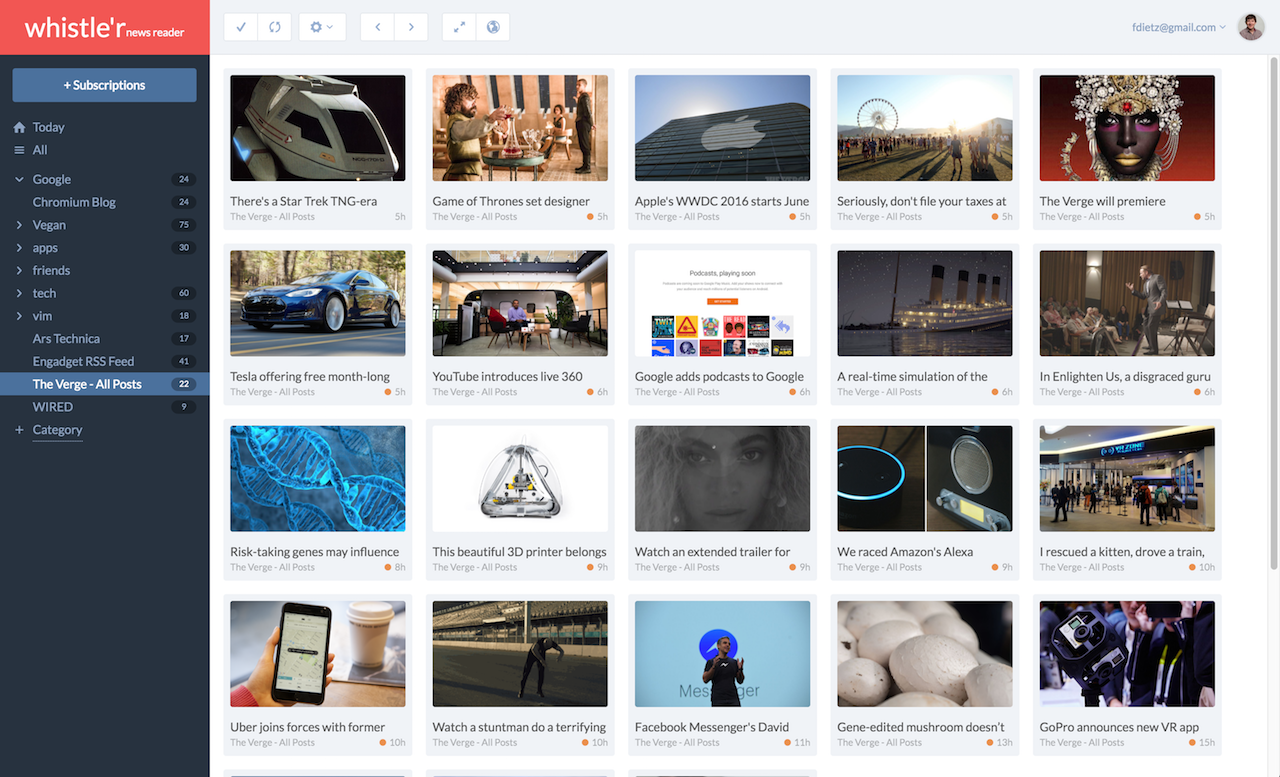Open 'Seriously, don't file your taxes at' article
This screenshot has height=777, width=1280.
[921, 201]
